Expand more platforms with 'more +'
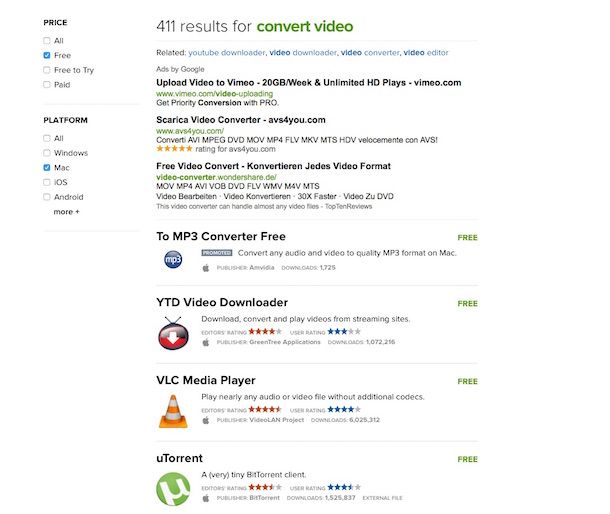 pos(67,212)
